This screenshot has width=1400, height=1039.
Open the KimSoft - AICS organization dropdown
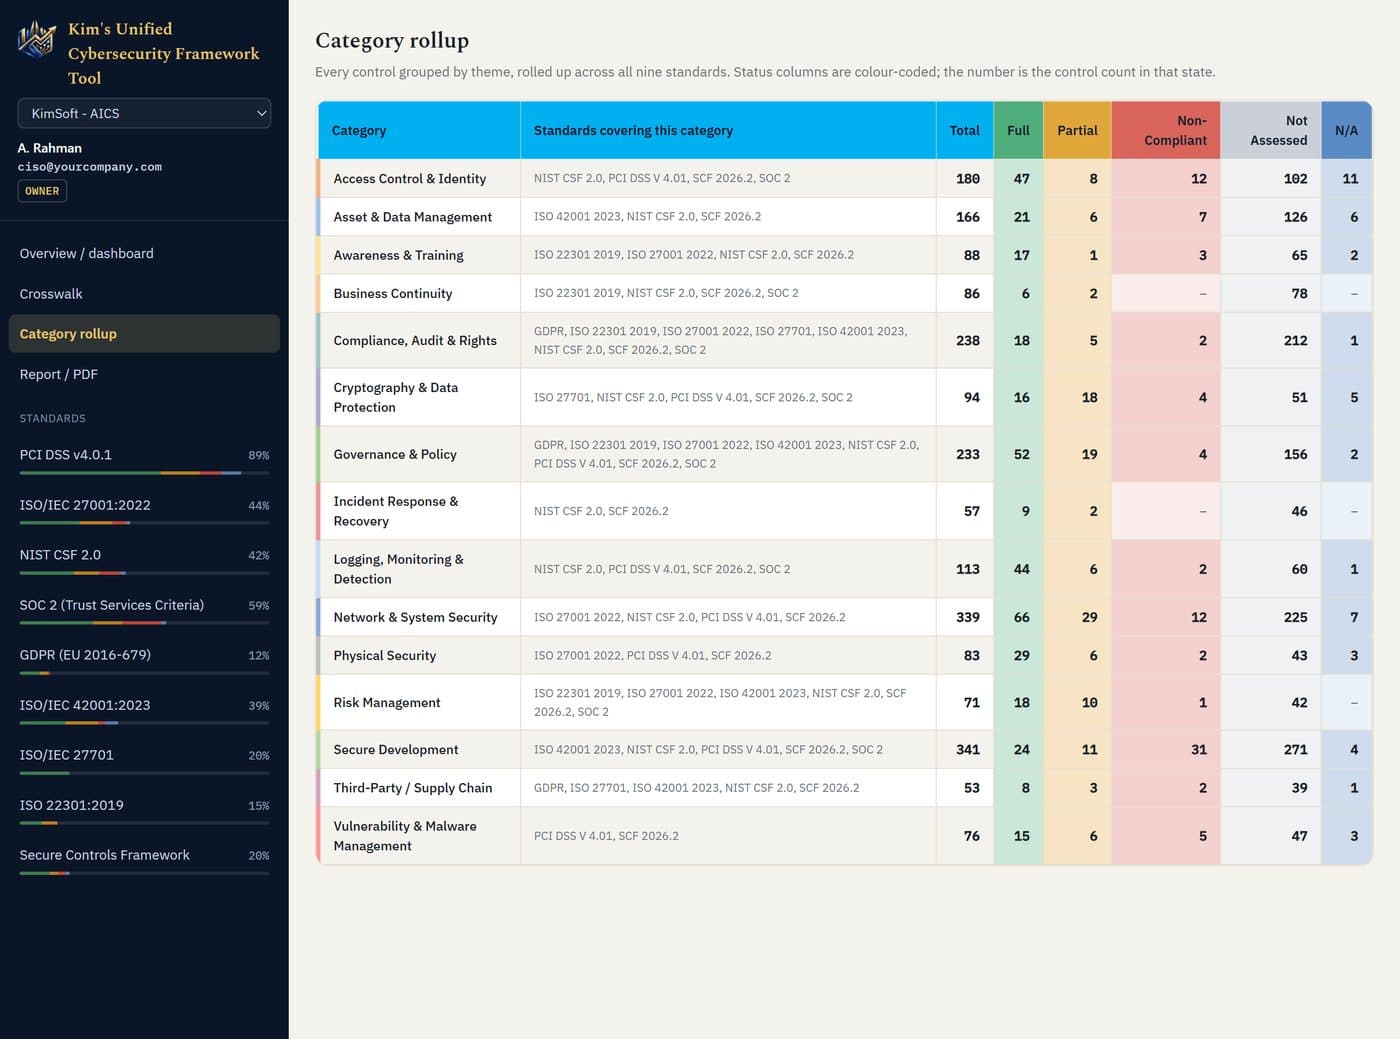tap(144, 113)
